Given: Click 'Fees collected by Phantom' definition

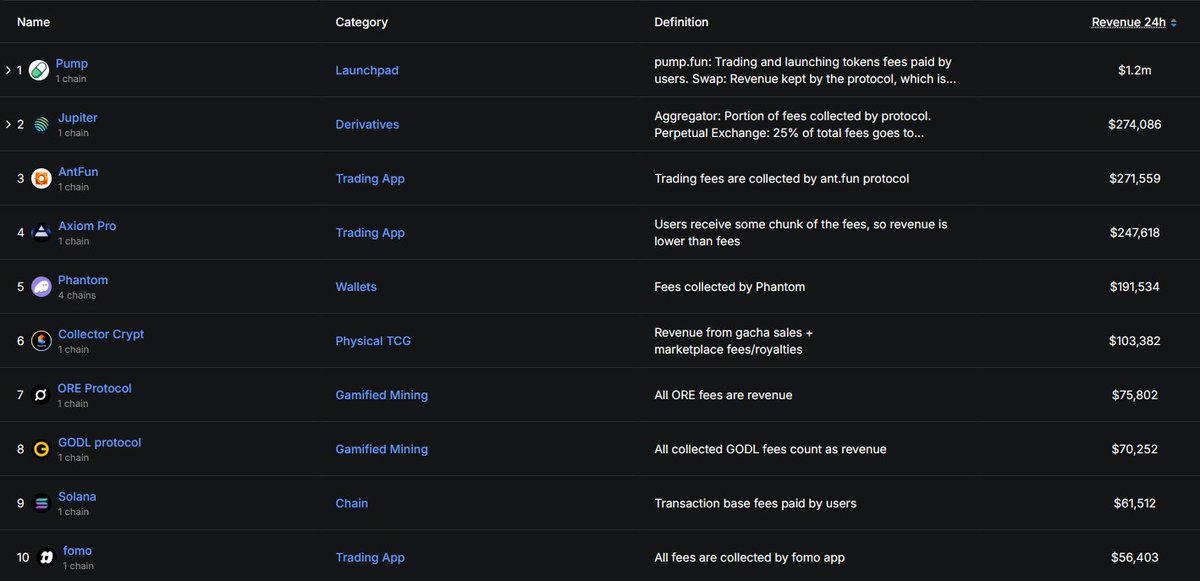Looking at the screenshot, I should tap(729, 286).
